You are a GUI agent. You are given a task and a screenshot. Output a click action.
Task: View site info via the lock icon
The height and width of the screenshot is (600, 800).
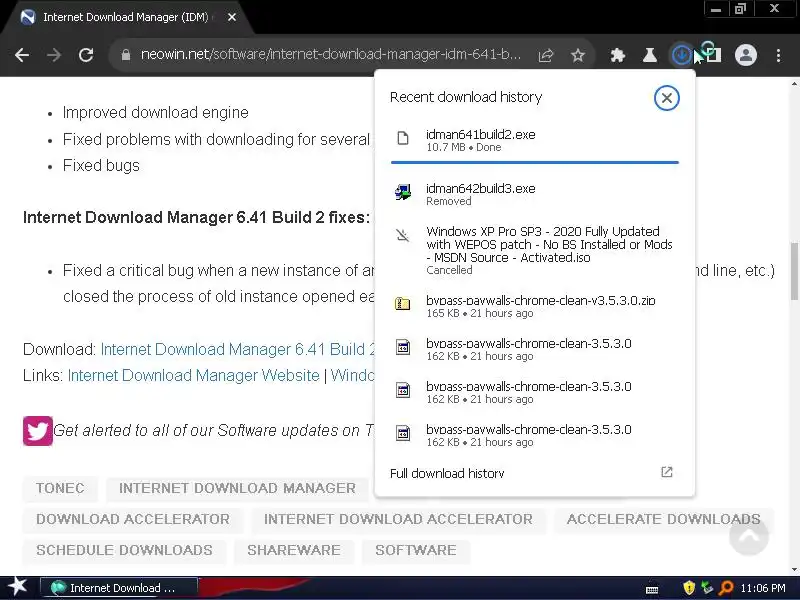pyautogui.click(x=126, y=55)
